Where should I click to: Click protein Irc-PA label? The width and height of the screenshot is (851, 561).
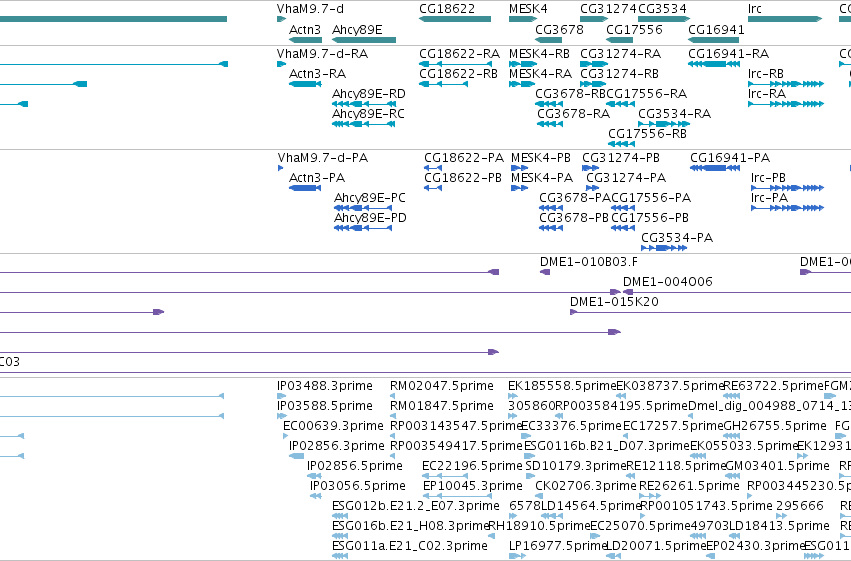click(x=769, y=197)
